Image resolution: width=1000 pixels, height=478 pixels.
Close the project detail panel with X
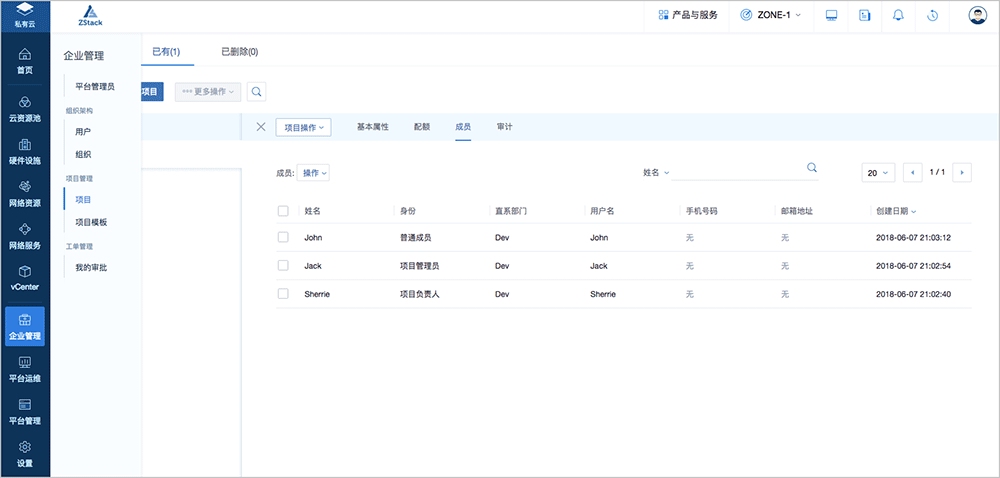click(x=261, y=127)
